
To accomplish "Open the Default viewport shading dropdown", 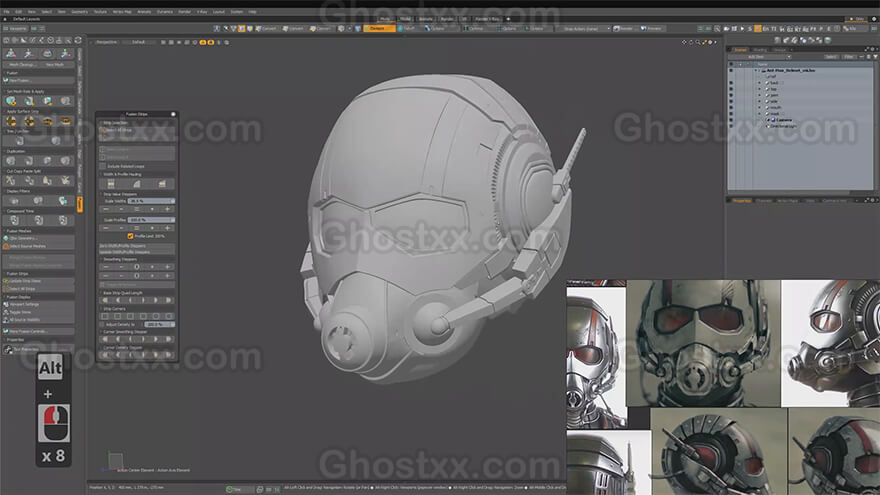I will 139,42.
